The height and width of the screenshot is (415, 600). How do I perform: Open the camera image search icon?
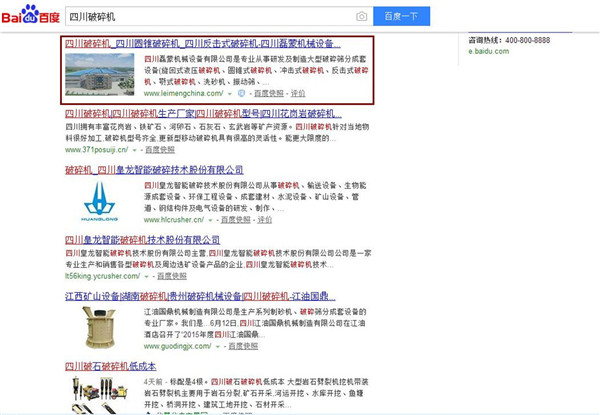click(x=361, y=16)
